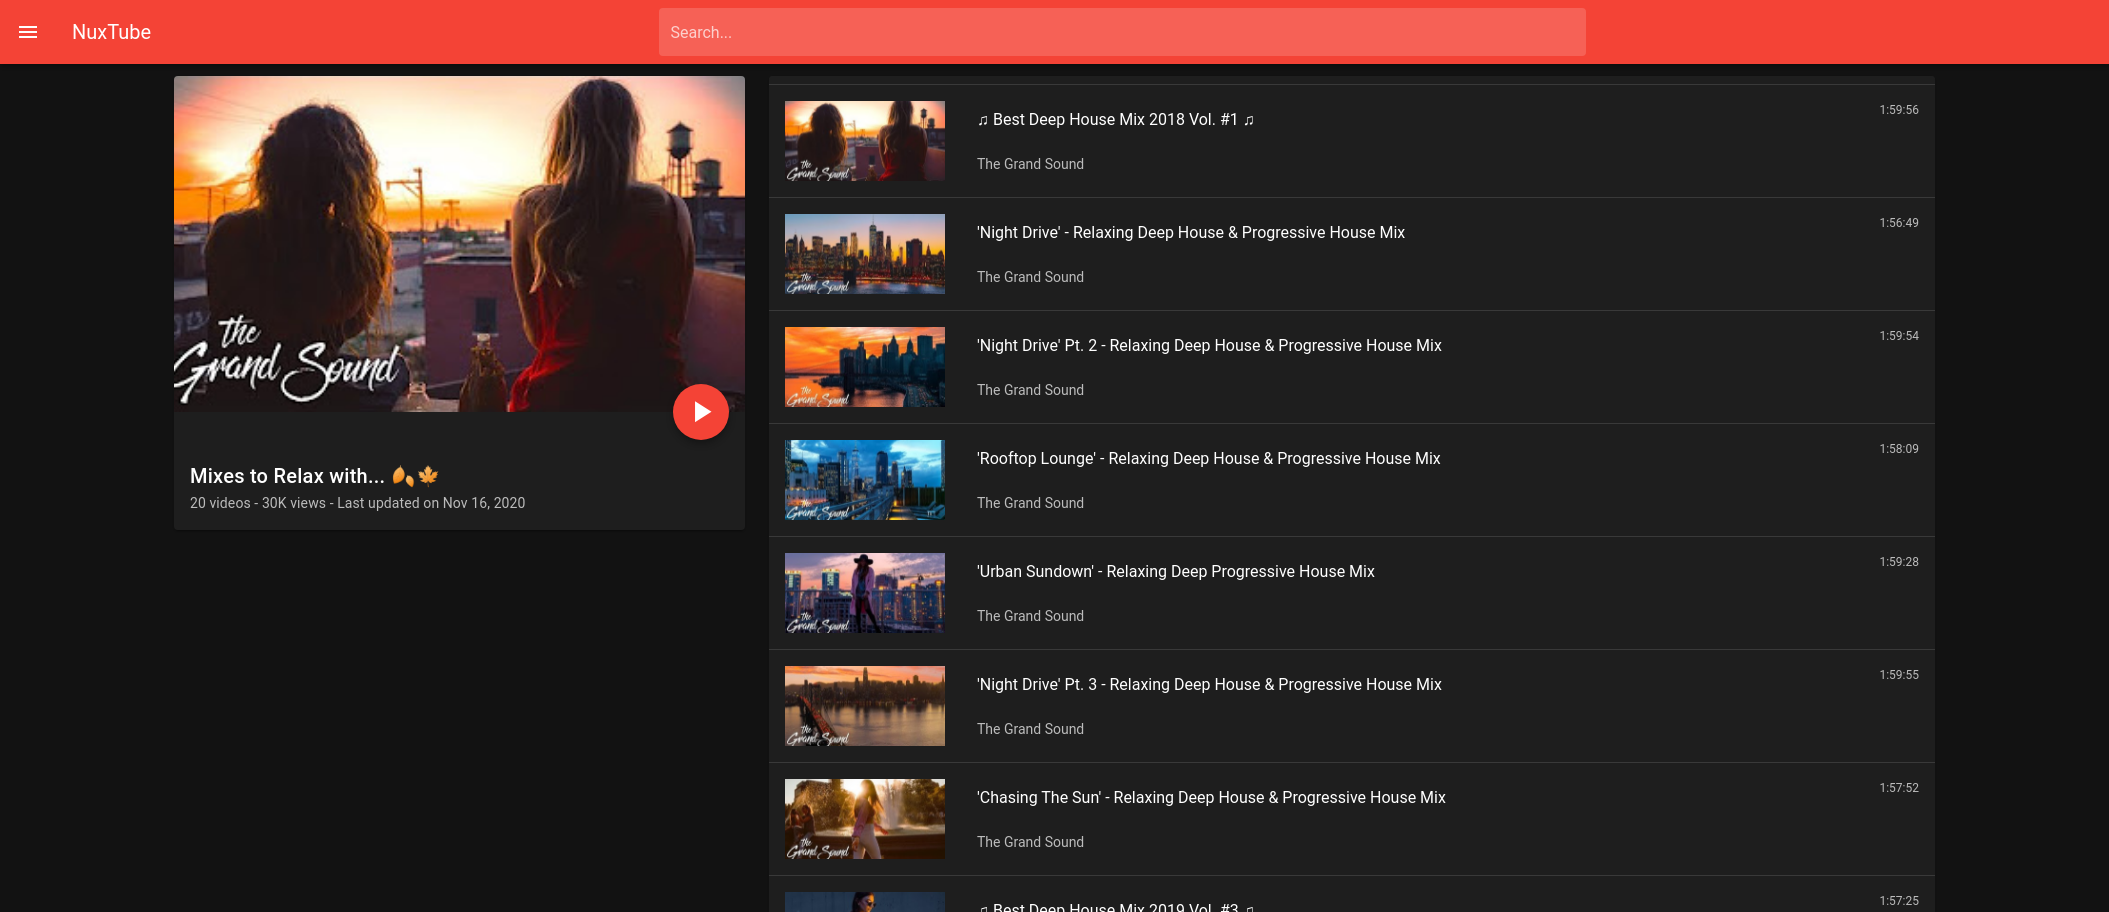Open the Best Deep House Mix 2018 Vol. #1 title
The image size is (2109, 912).
(1115, 120)
